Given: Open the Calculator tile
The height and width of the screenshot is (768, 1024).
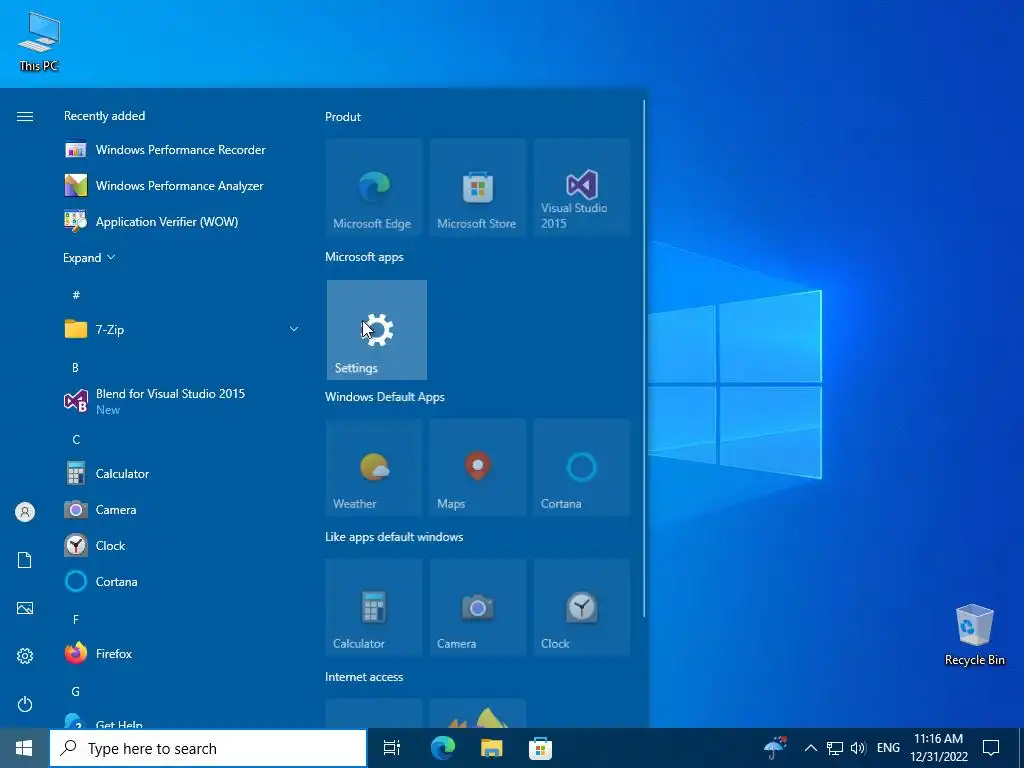Looking at the screenshot, I should pyautogui.click(x=374, y=607).
